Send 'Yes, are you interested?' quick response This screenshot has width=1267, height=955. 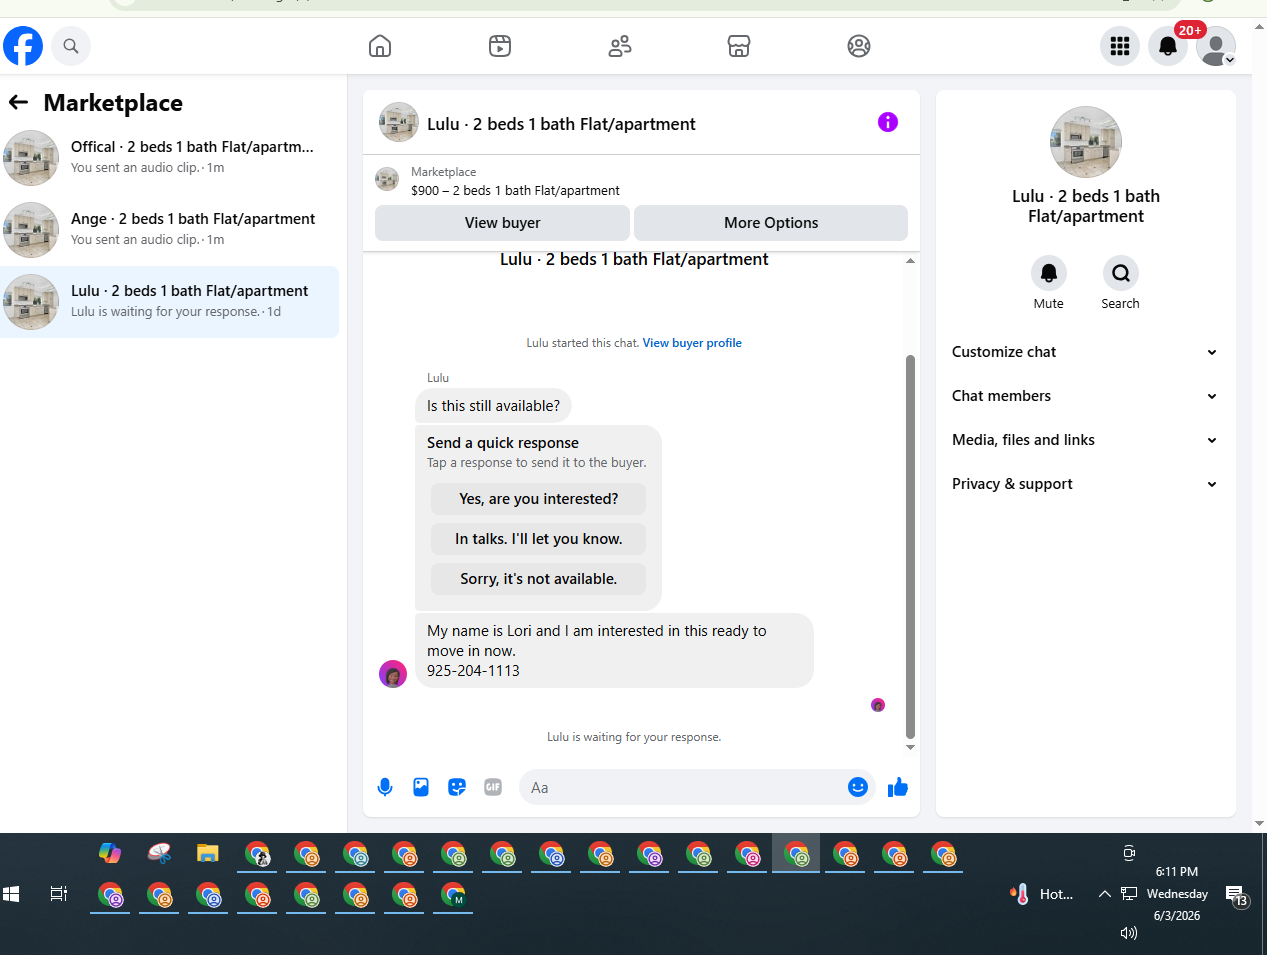pos(538,499)
